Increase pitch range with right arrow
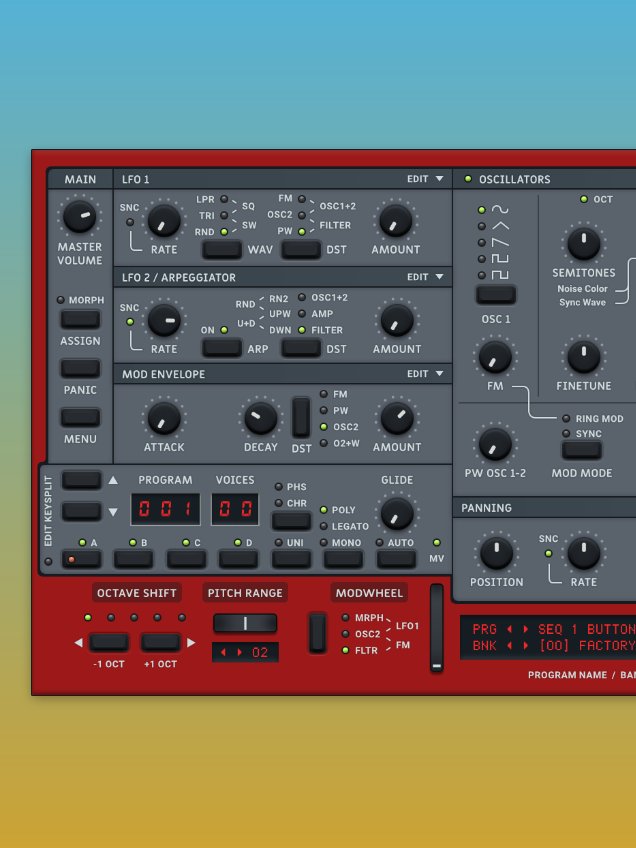 point(240,652)
